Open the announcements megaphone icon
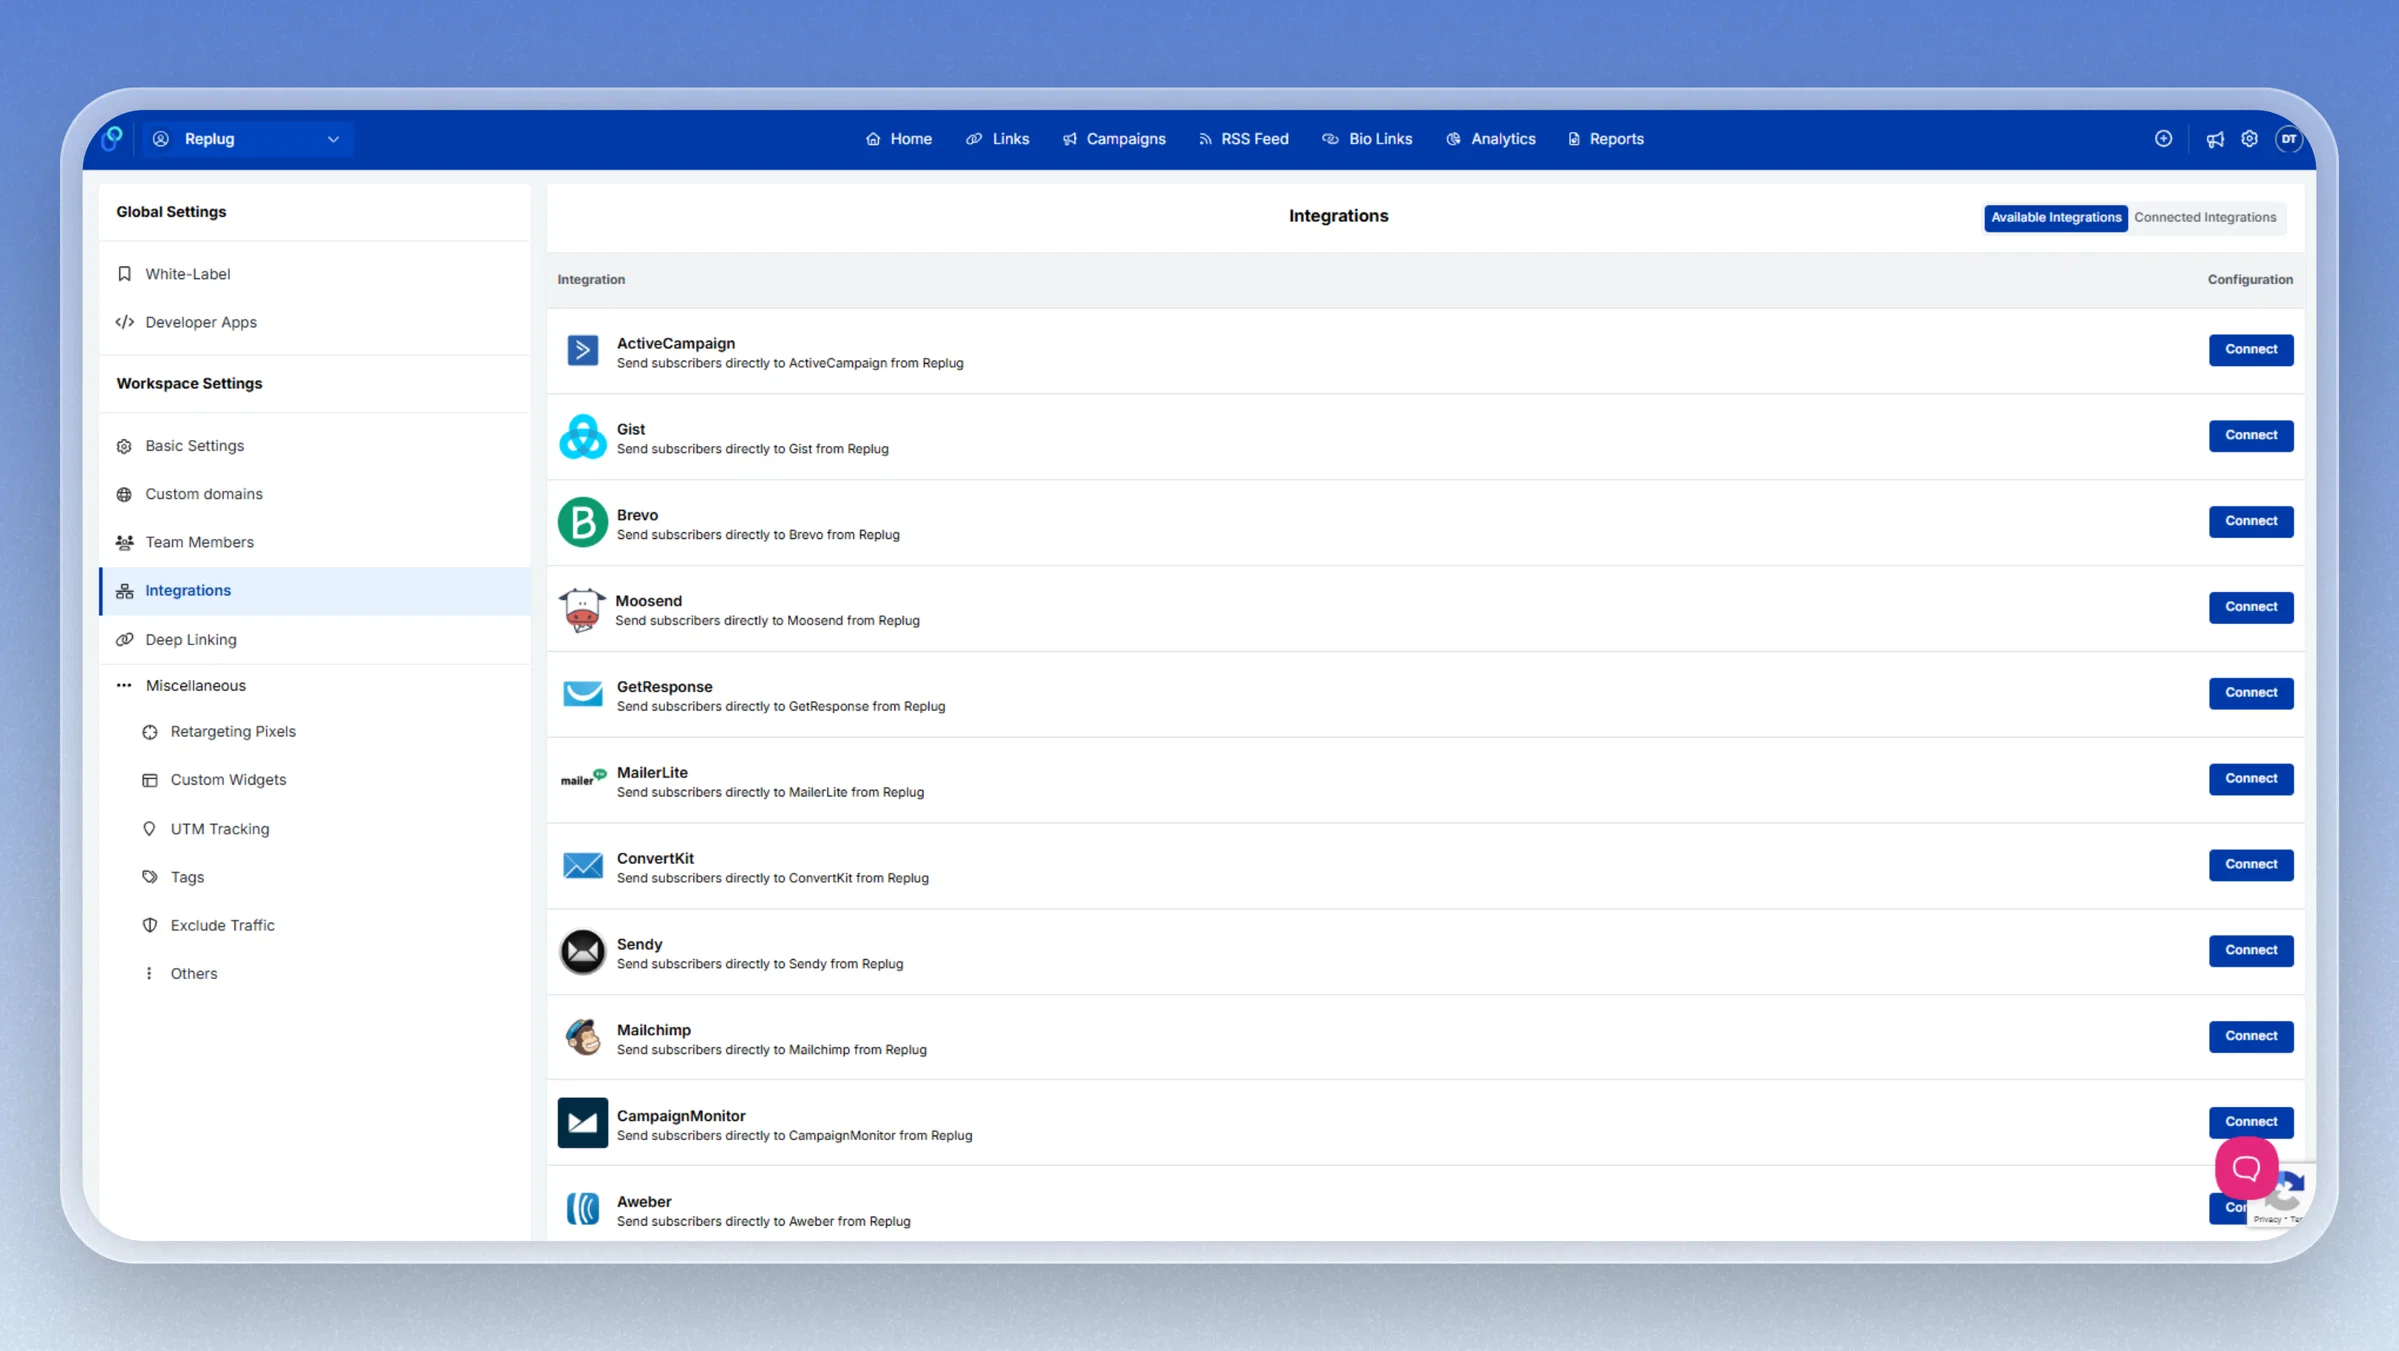The width and height of the screenshot is (2399, 1351). (x=2215, y=139)
